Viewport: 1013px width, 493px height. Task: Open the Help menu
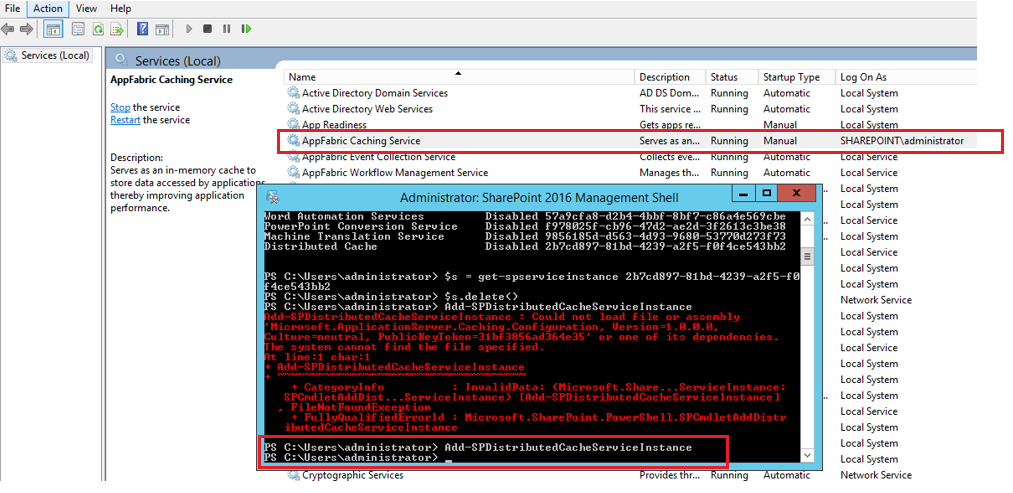tap(121, 8)
